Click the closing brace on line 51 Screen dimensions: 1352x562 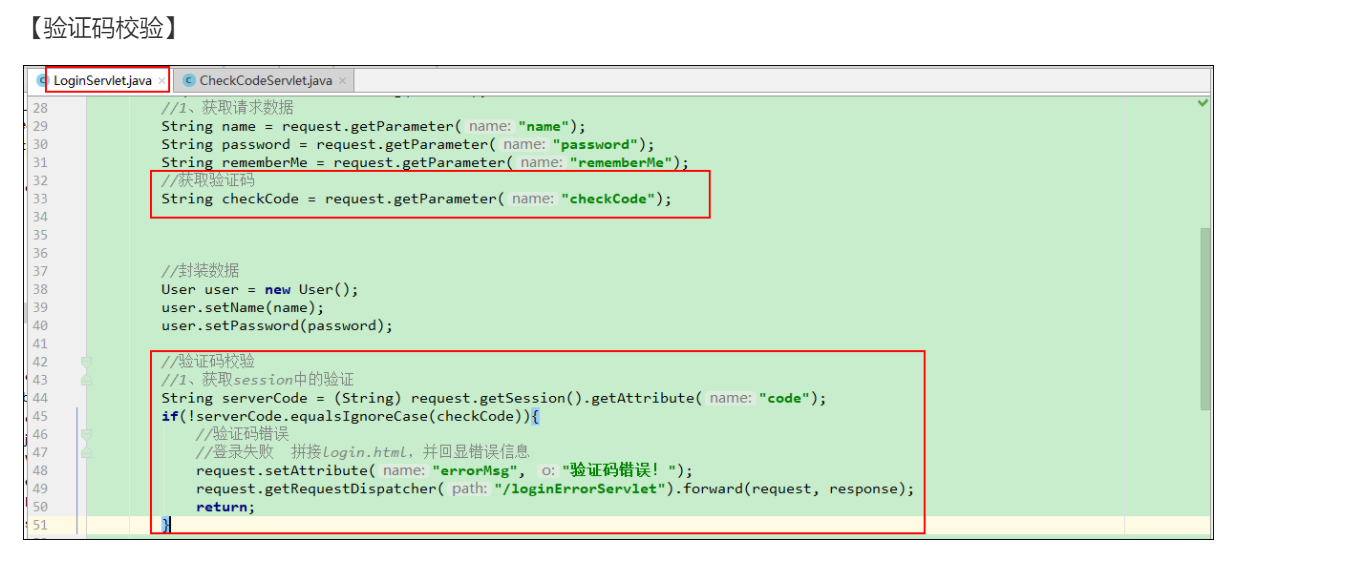click(166, 524)
